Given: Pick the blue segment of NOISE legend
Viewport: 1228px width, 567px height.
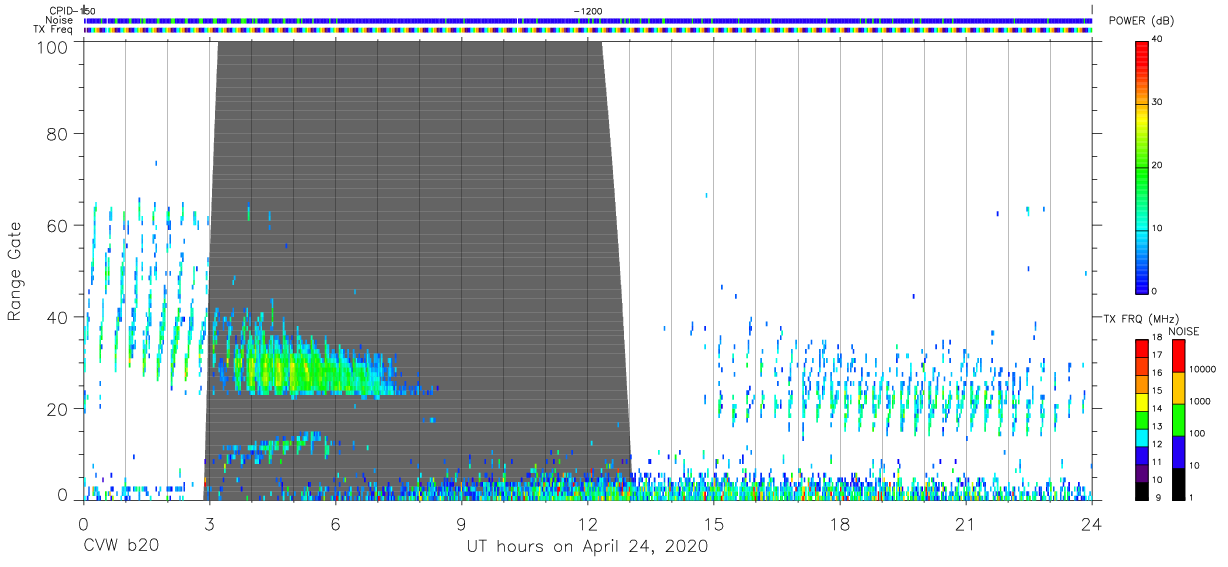Looking at the screenshot, I should pos(1177,451).
